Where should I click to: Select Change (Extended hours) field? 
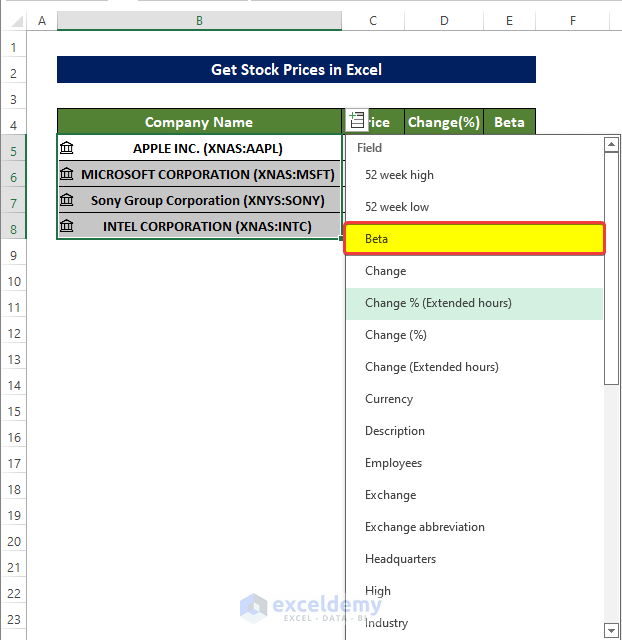(x=474, y=367)
